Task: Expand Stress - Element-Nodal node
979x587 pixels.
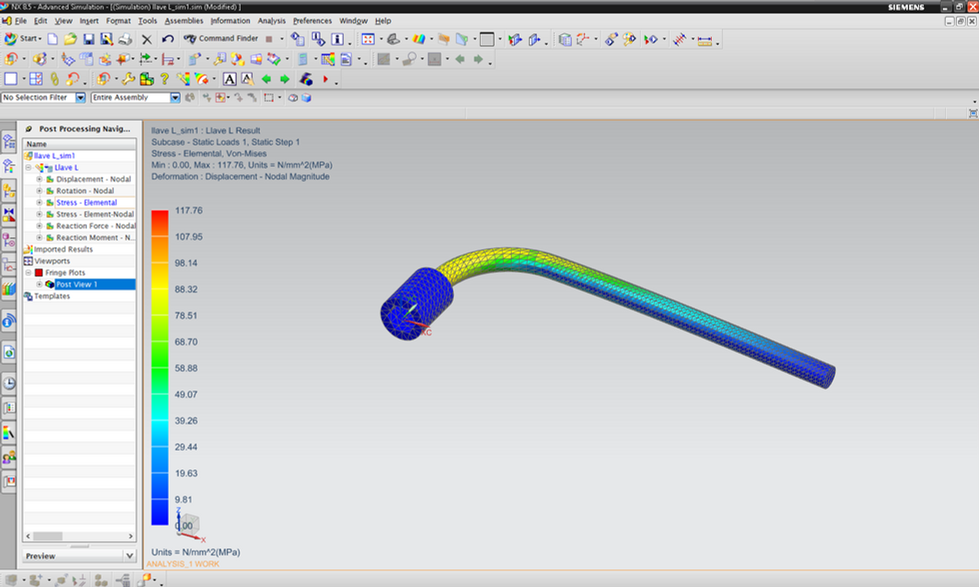Action: tap(39, 214)
